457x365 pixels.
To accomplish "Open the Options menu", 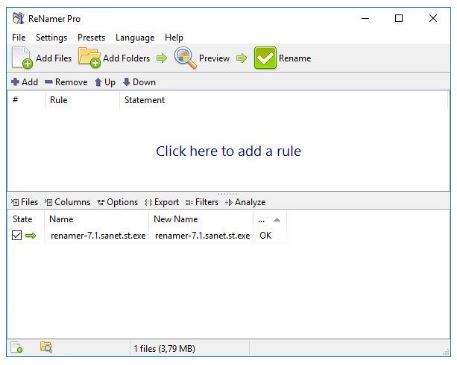I will tap(117, 202).
